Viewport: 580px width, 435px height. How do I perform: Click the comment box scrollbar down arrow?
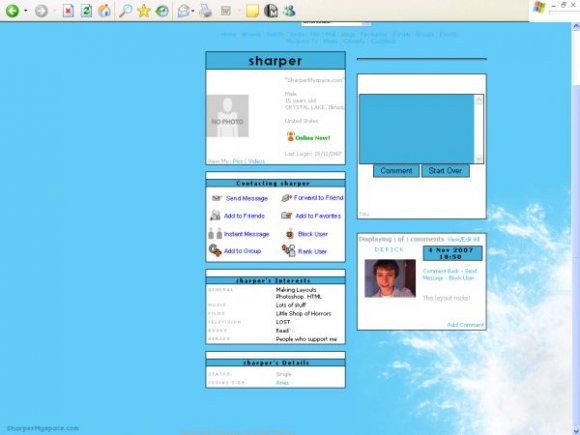pos(479,158)
